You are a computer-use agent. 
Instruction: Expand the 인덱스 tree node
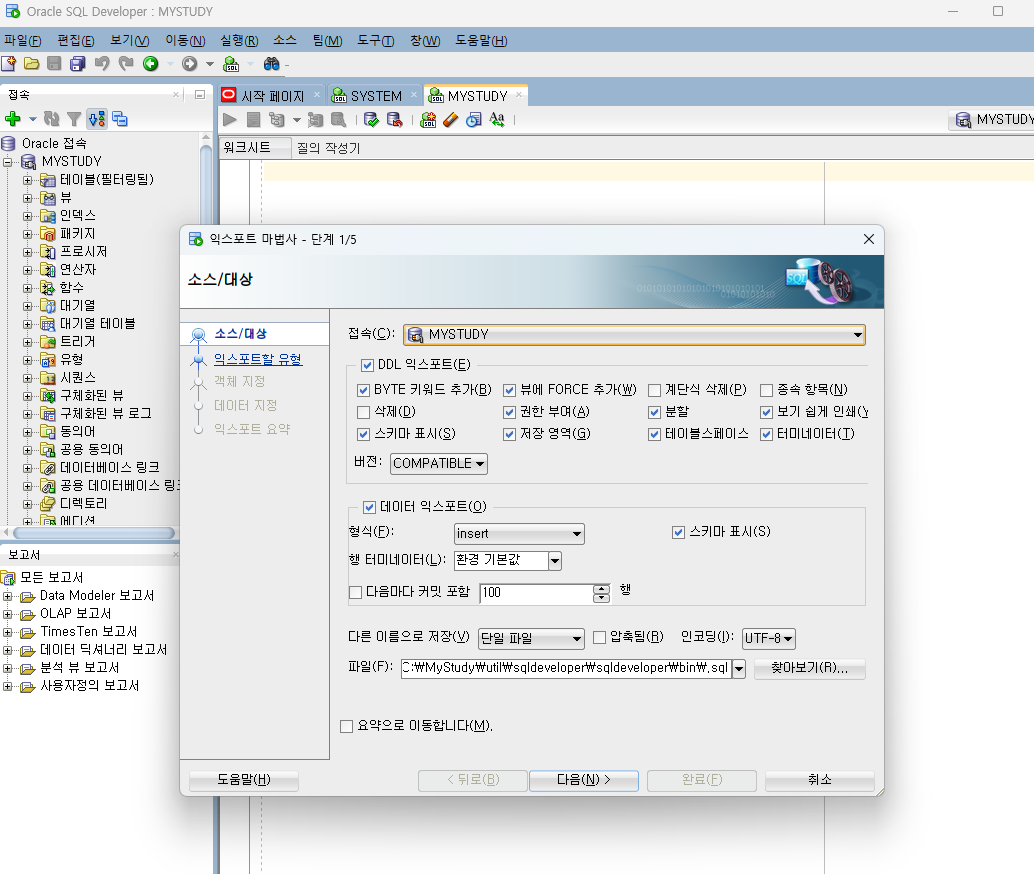click(27, 216)
